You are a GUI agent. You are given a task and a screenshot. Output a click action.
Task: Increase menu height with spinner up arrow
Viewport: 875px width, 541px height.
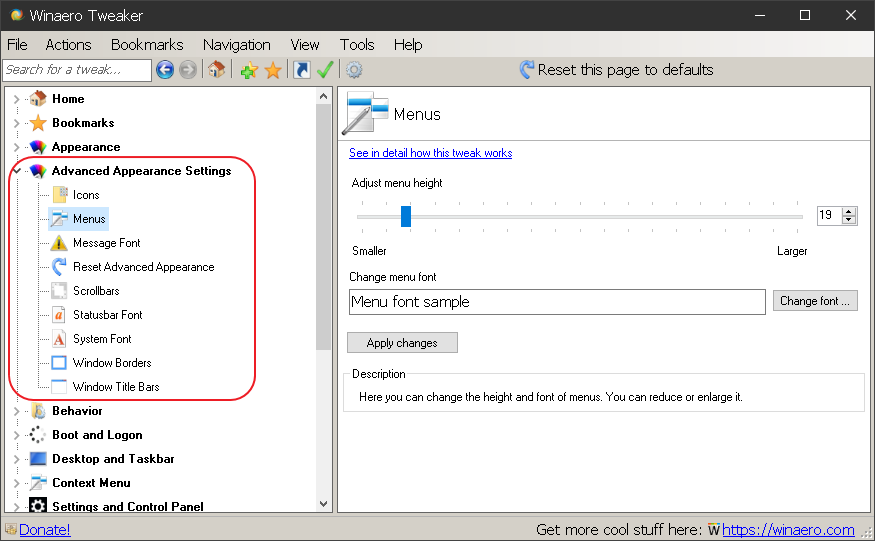point(849,212)
